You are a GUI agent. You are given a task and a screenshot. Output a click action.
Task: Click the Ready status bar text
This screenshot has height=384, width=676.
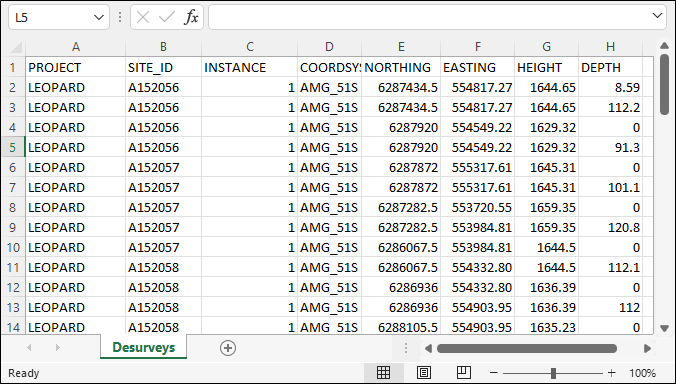24,373
